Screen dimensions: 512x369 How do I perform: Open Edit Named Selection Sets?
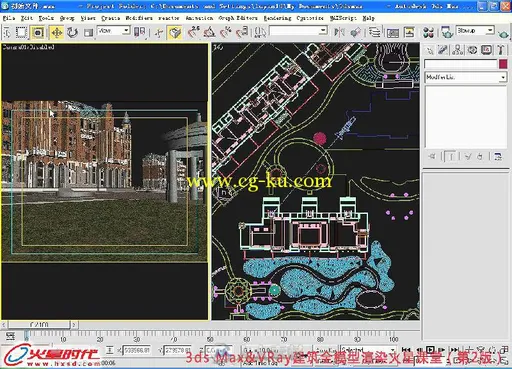click(260, 32)
